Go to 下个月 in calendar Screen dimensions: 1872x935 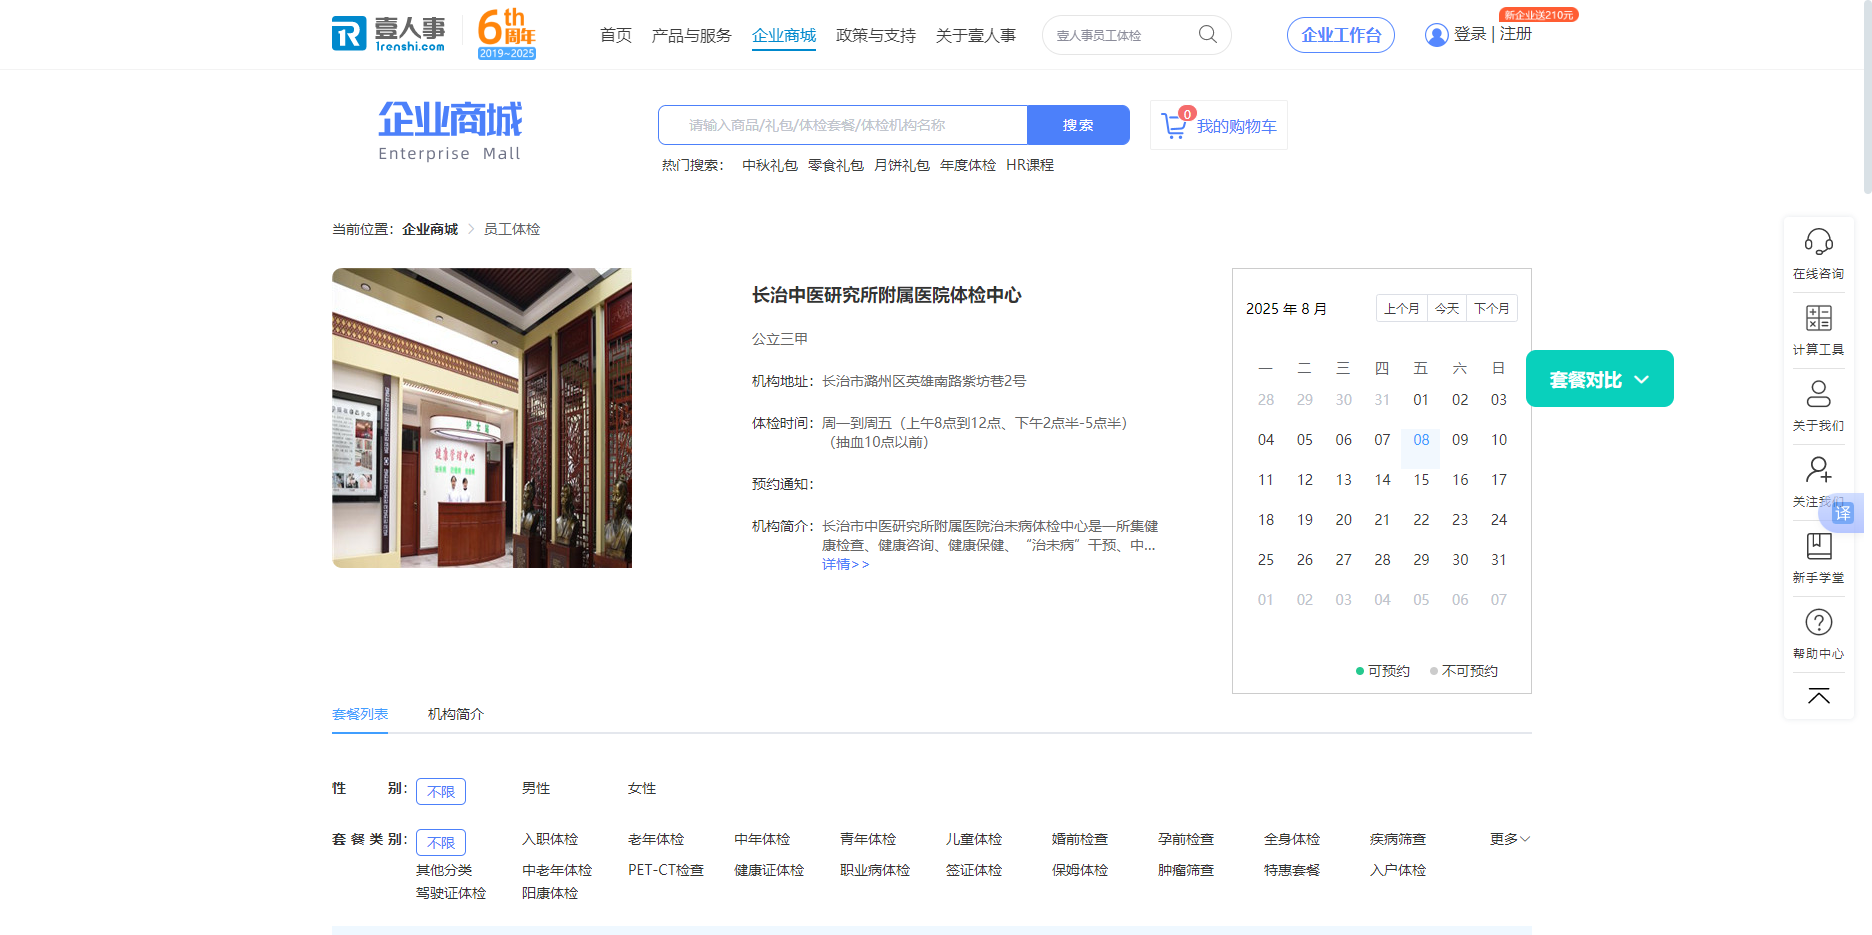click(x=1492, y=308)
